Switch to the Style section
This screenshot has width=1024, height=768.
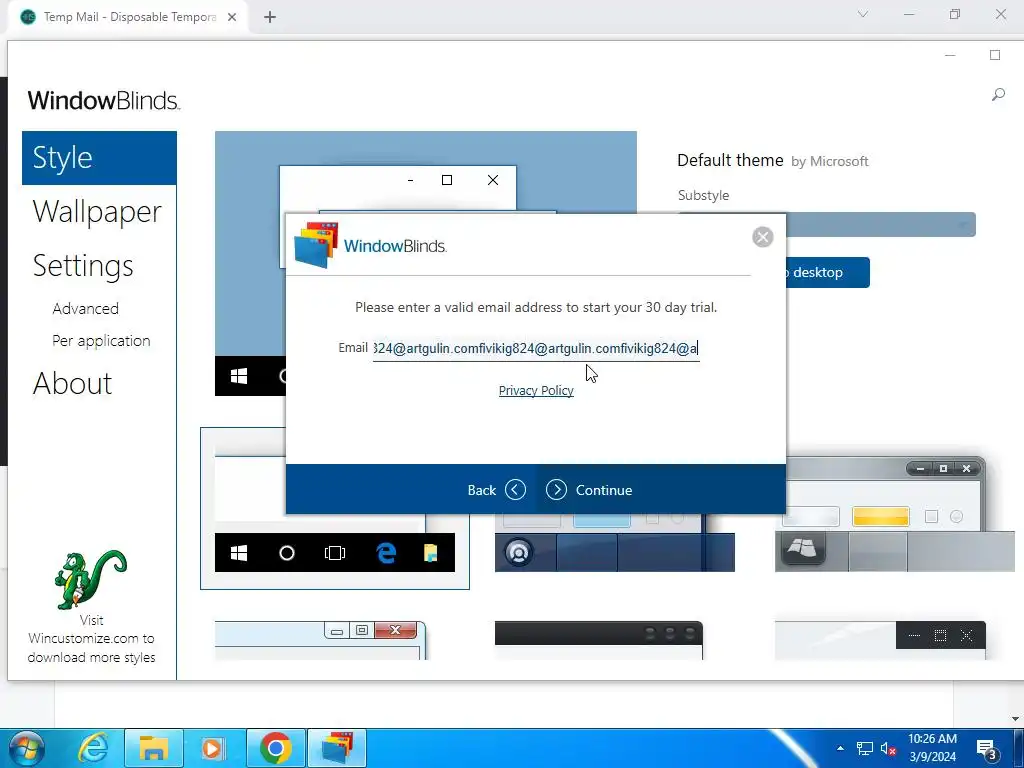(99, 158)
